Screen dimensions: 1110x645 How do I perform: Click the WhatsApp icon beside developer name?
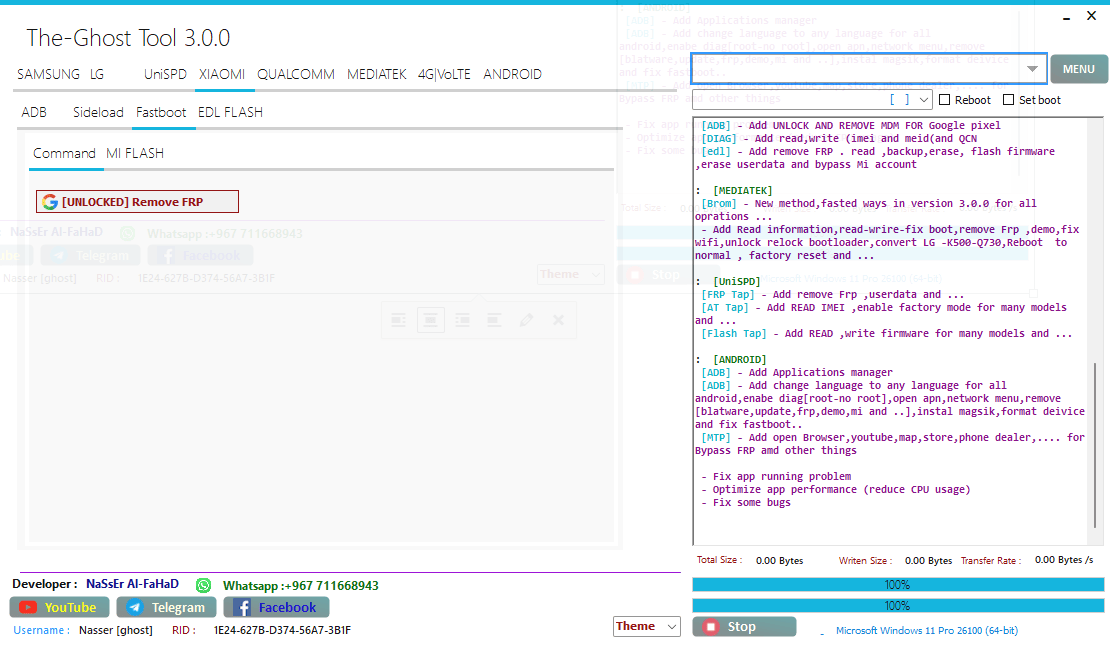(204, 585)
